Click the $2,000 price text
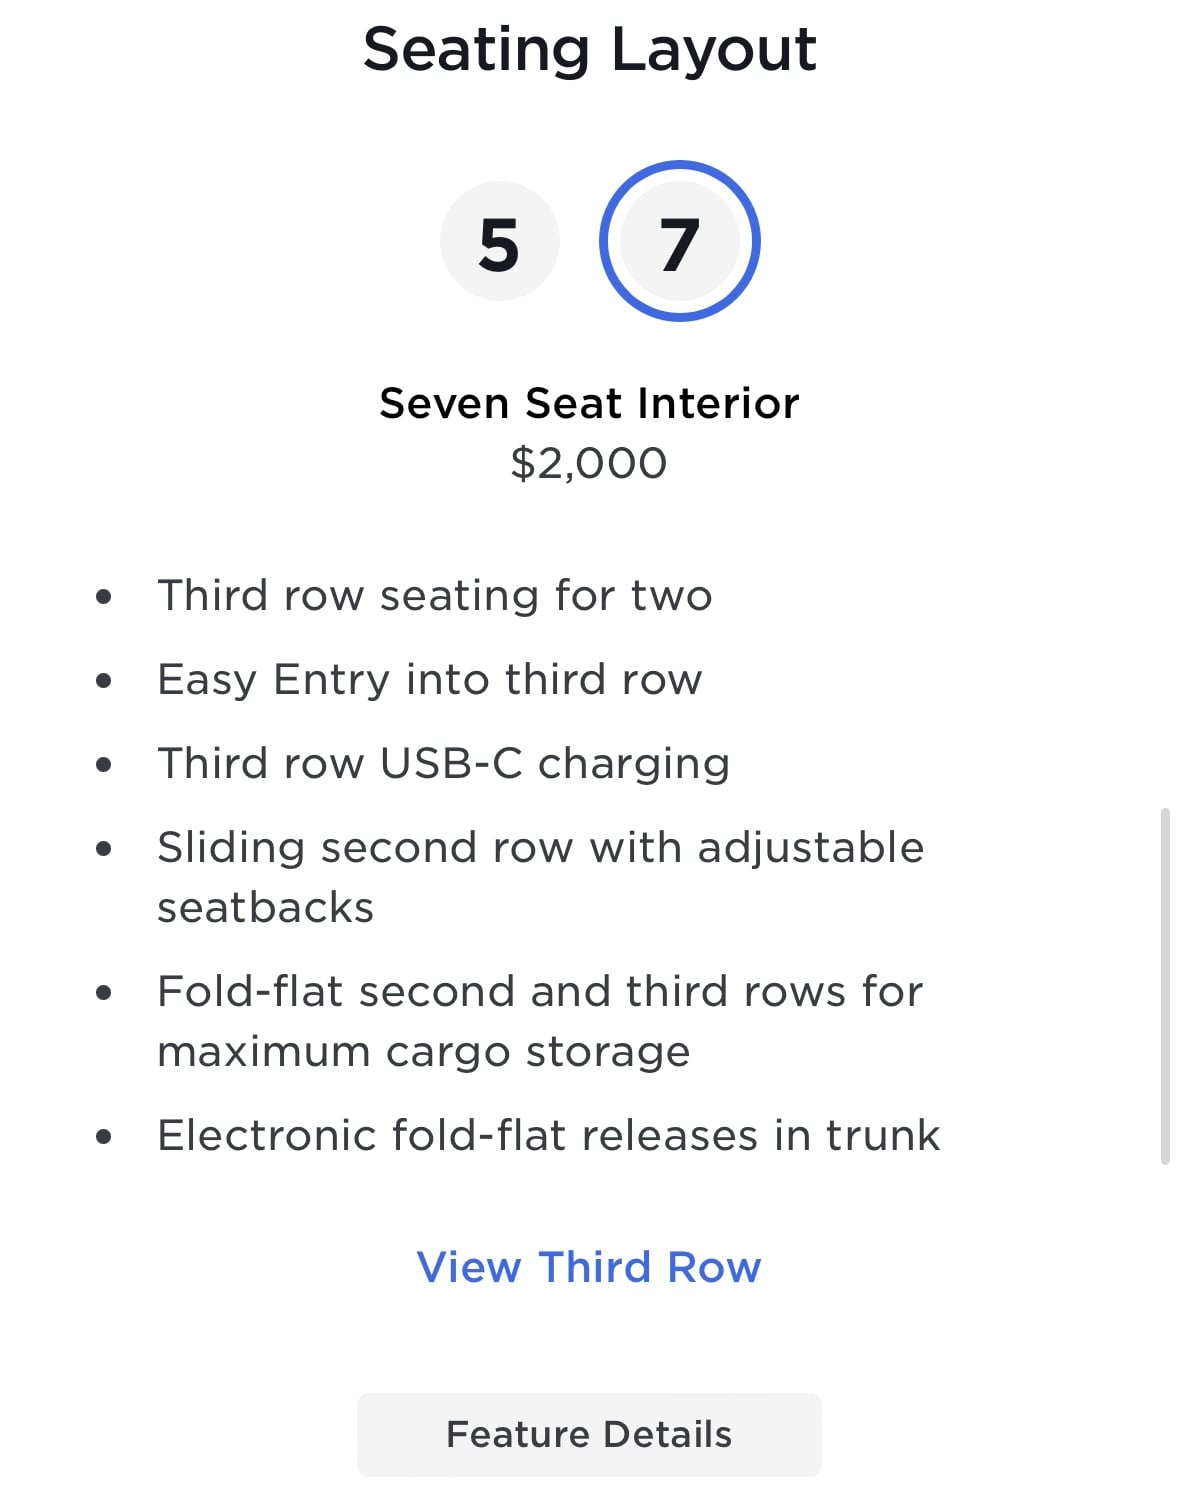Viewport: 1179px width, 1500px height. 589,463
